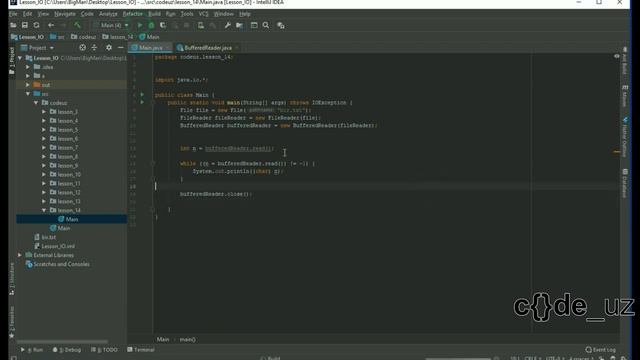The height and width of the screenshot is (360, 640).
Task: Expand the lesson_3 package
Action: pyautogui.click(x=44, y=112)
